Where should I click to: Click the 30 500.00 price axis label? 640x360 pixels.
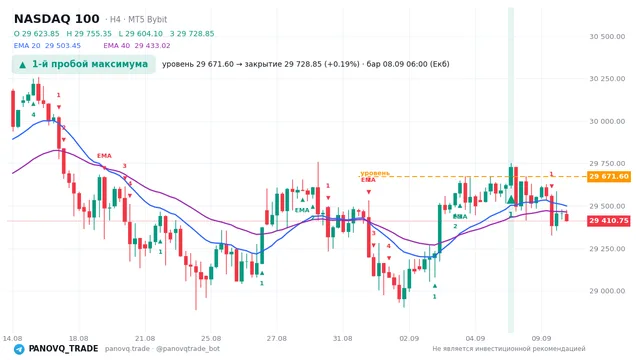(x=607, y=37)
